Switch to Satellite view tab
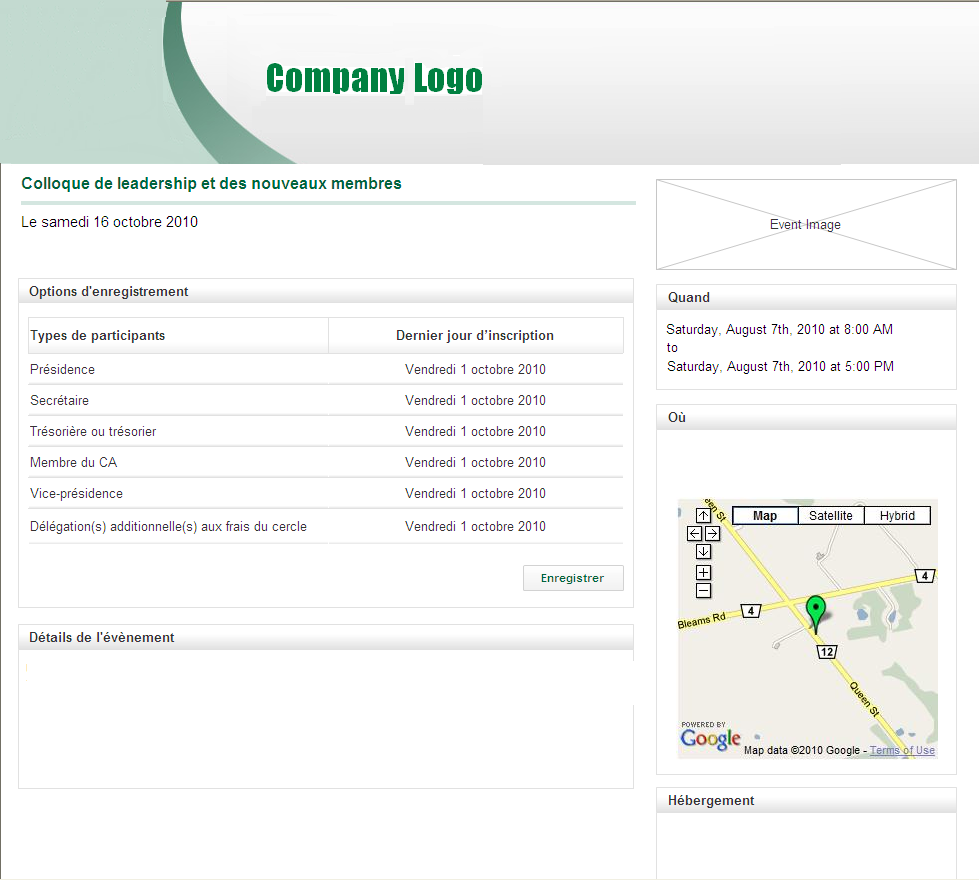Screen dimensions: 979x881 831,516
